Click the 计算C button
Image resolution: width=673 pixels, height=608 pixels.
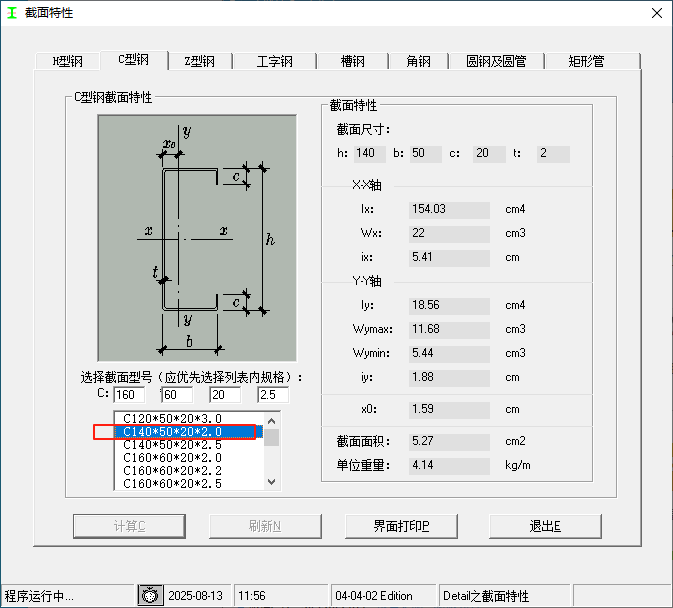[129, 526]
